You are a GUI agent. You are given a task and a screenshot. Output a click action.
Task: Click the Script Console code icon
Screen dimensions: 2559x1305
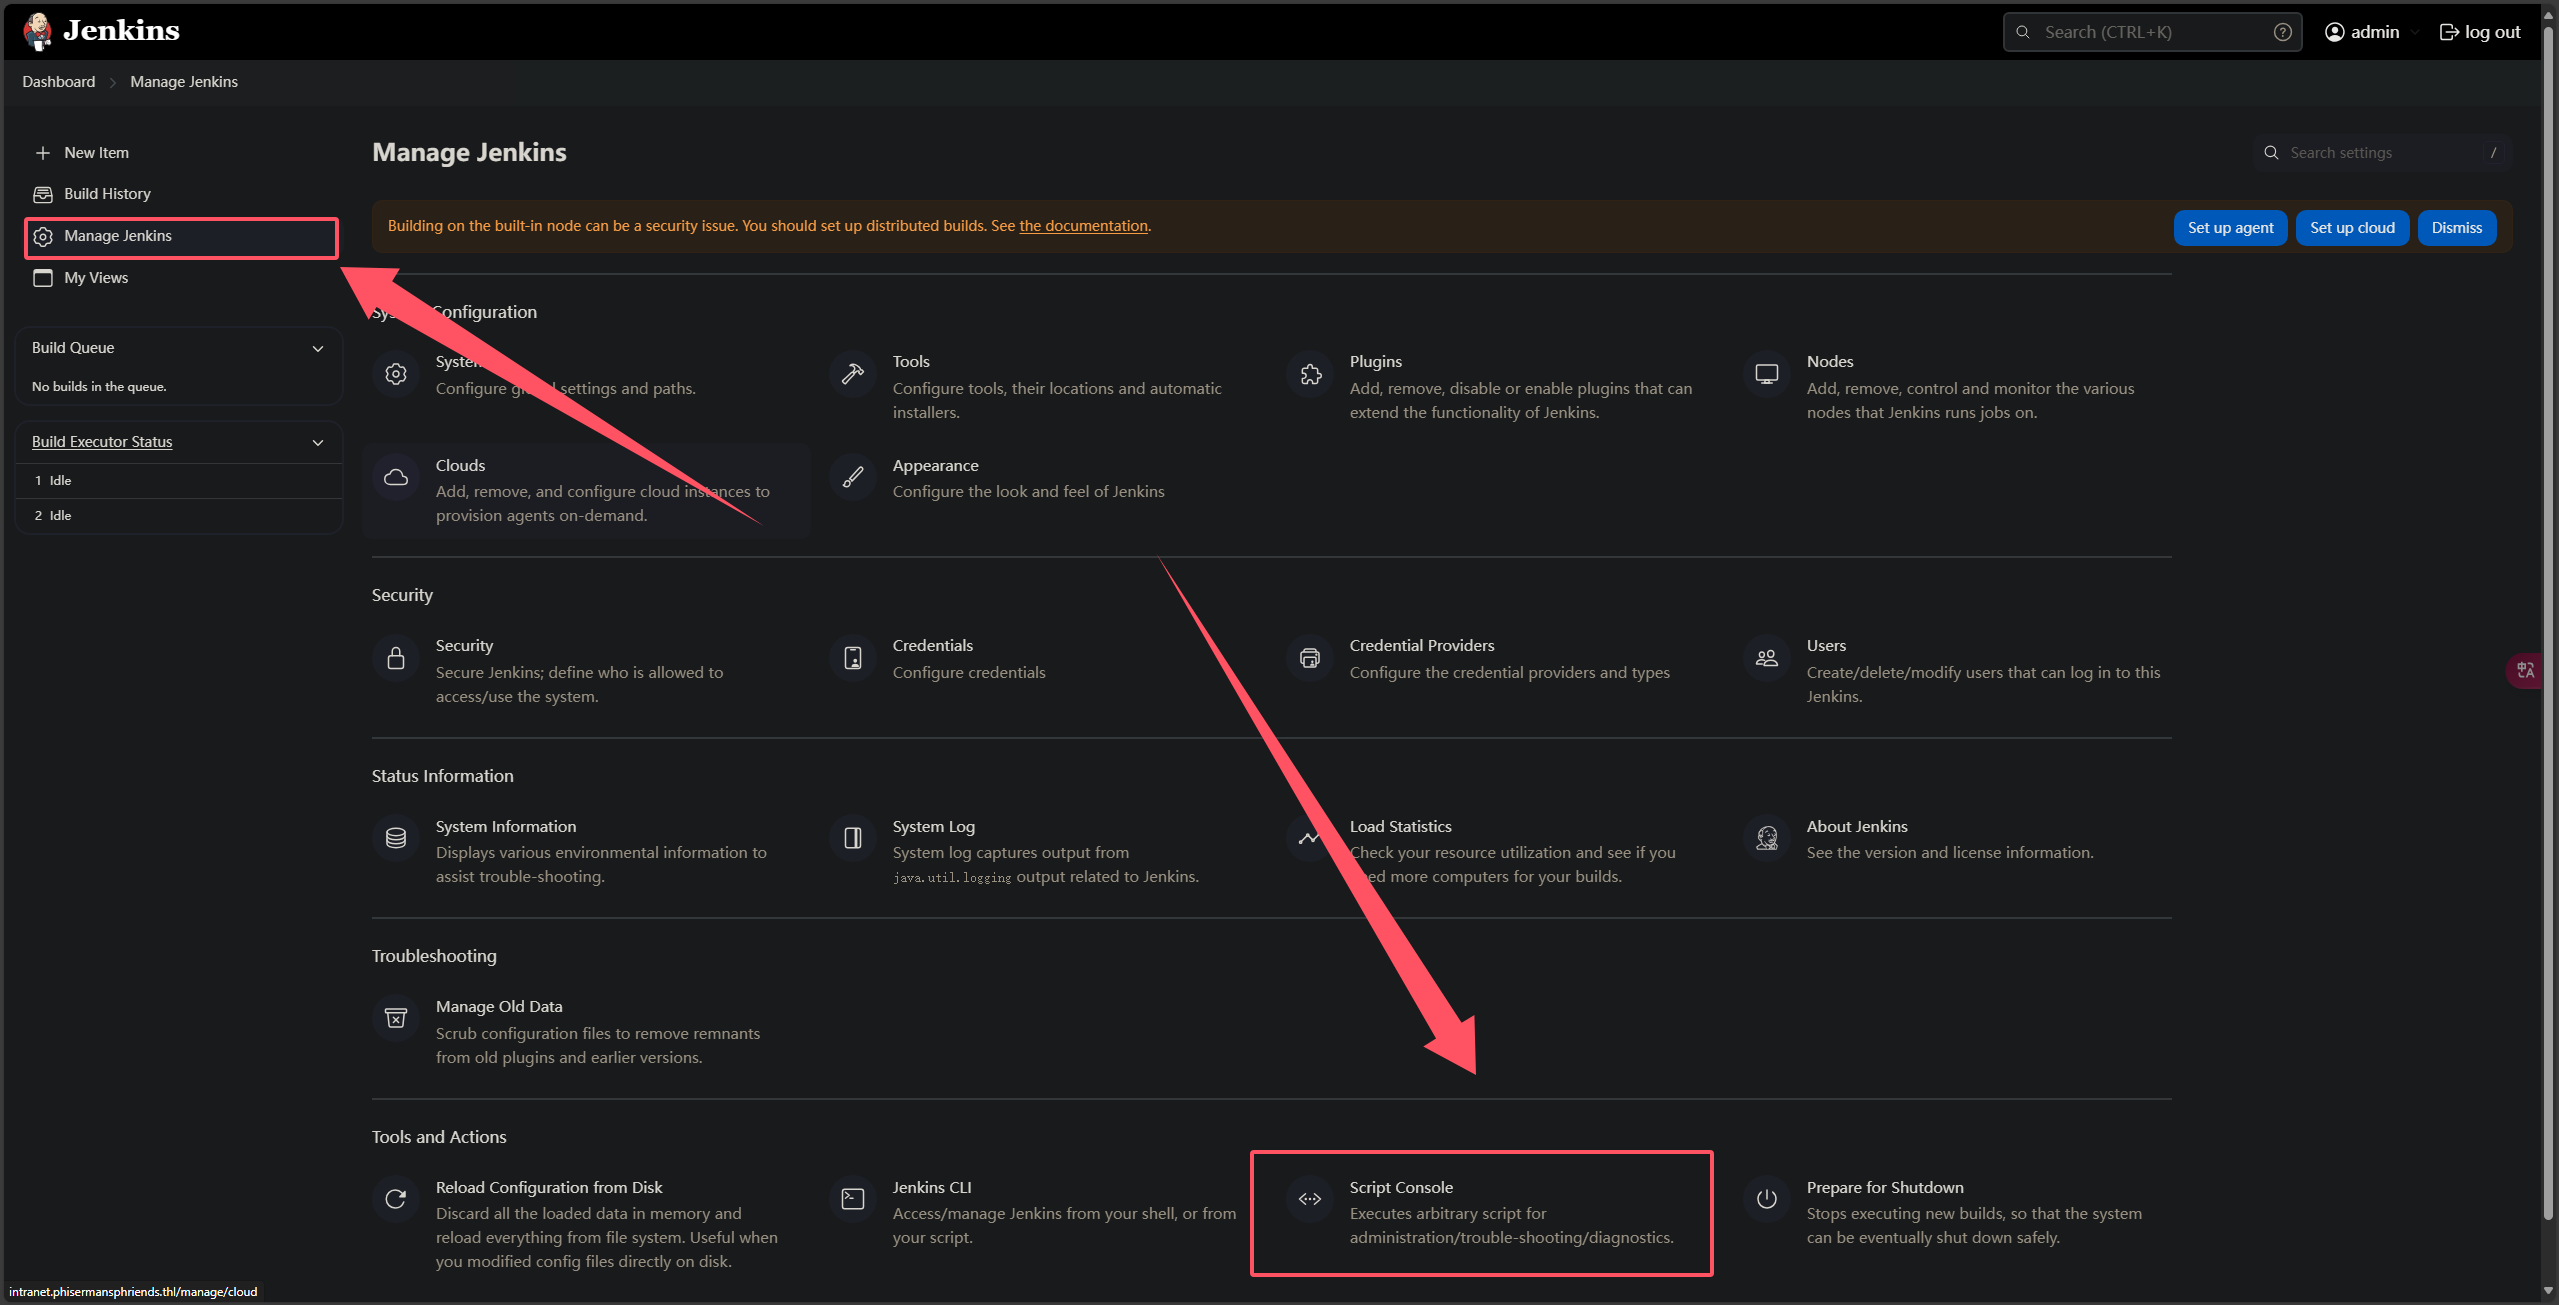coord(1310,1199)
